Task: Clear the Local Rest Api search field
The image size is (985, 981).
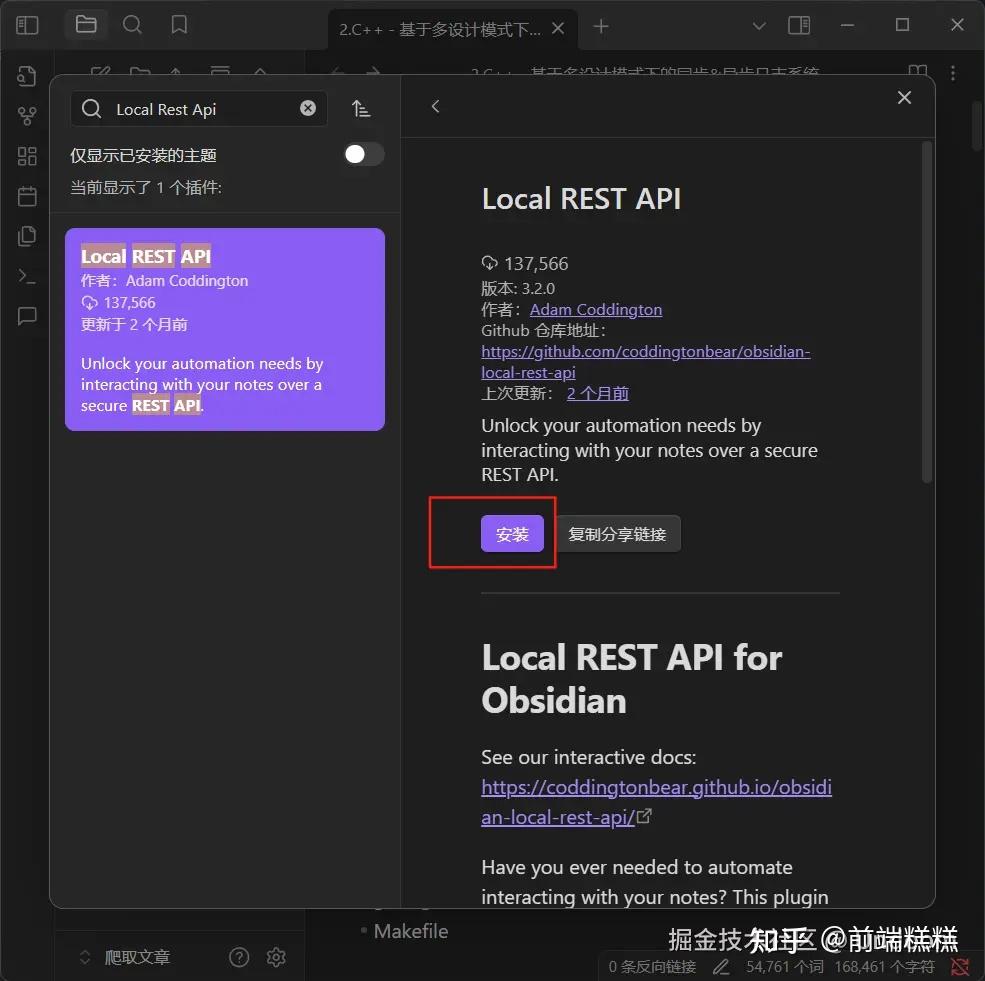Action: [x=308, y=108]
